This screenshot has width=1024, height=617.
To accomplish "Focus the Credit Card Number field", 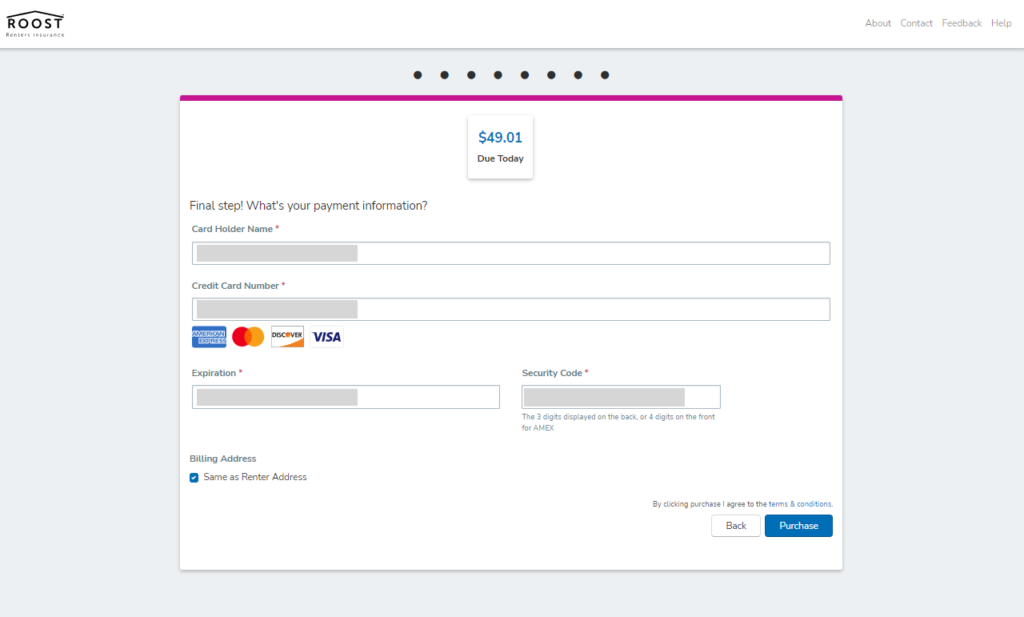I will pyautogui.click(x=511, y=309).
